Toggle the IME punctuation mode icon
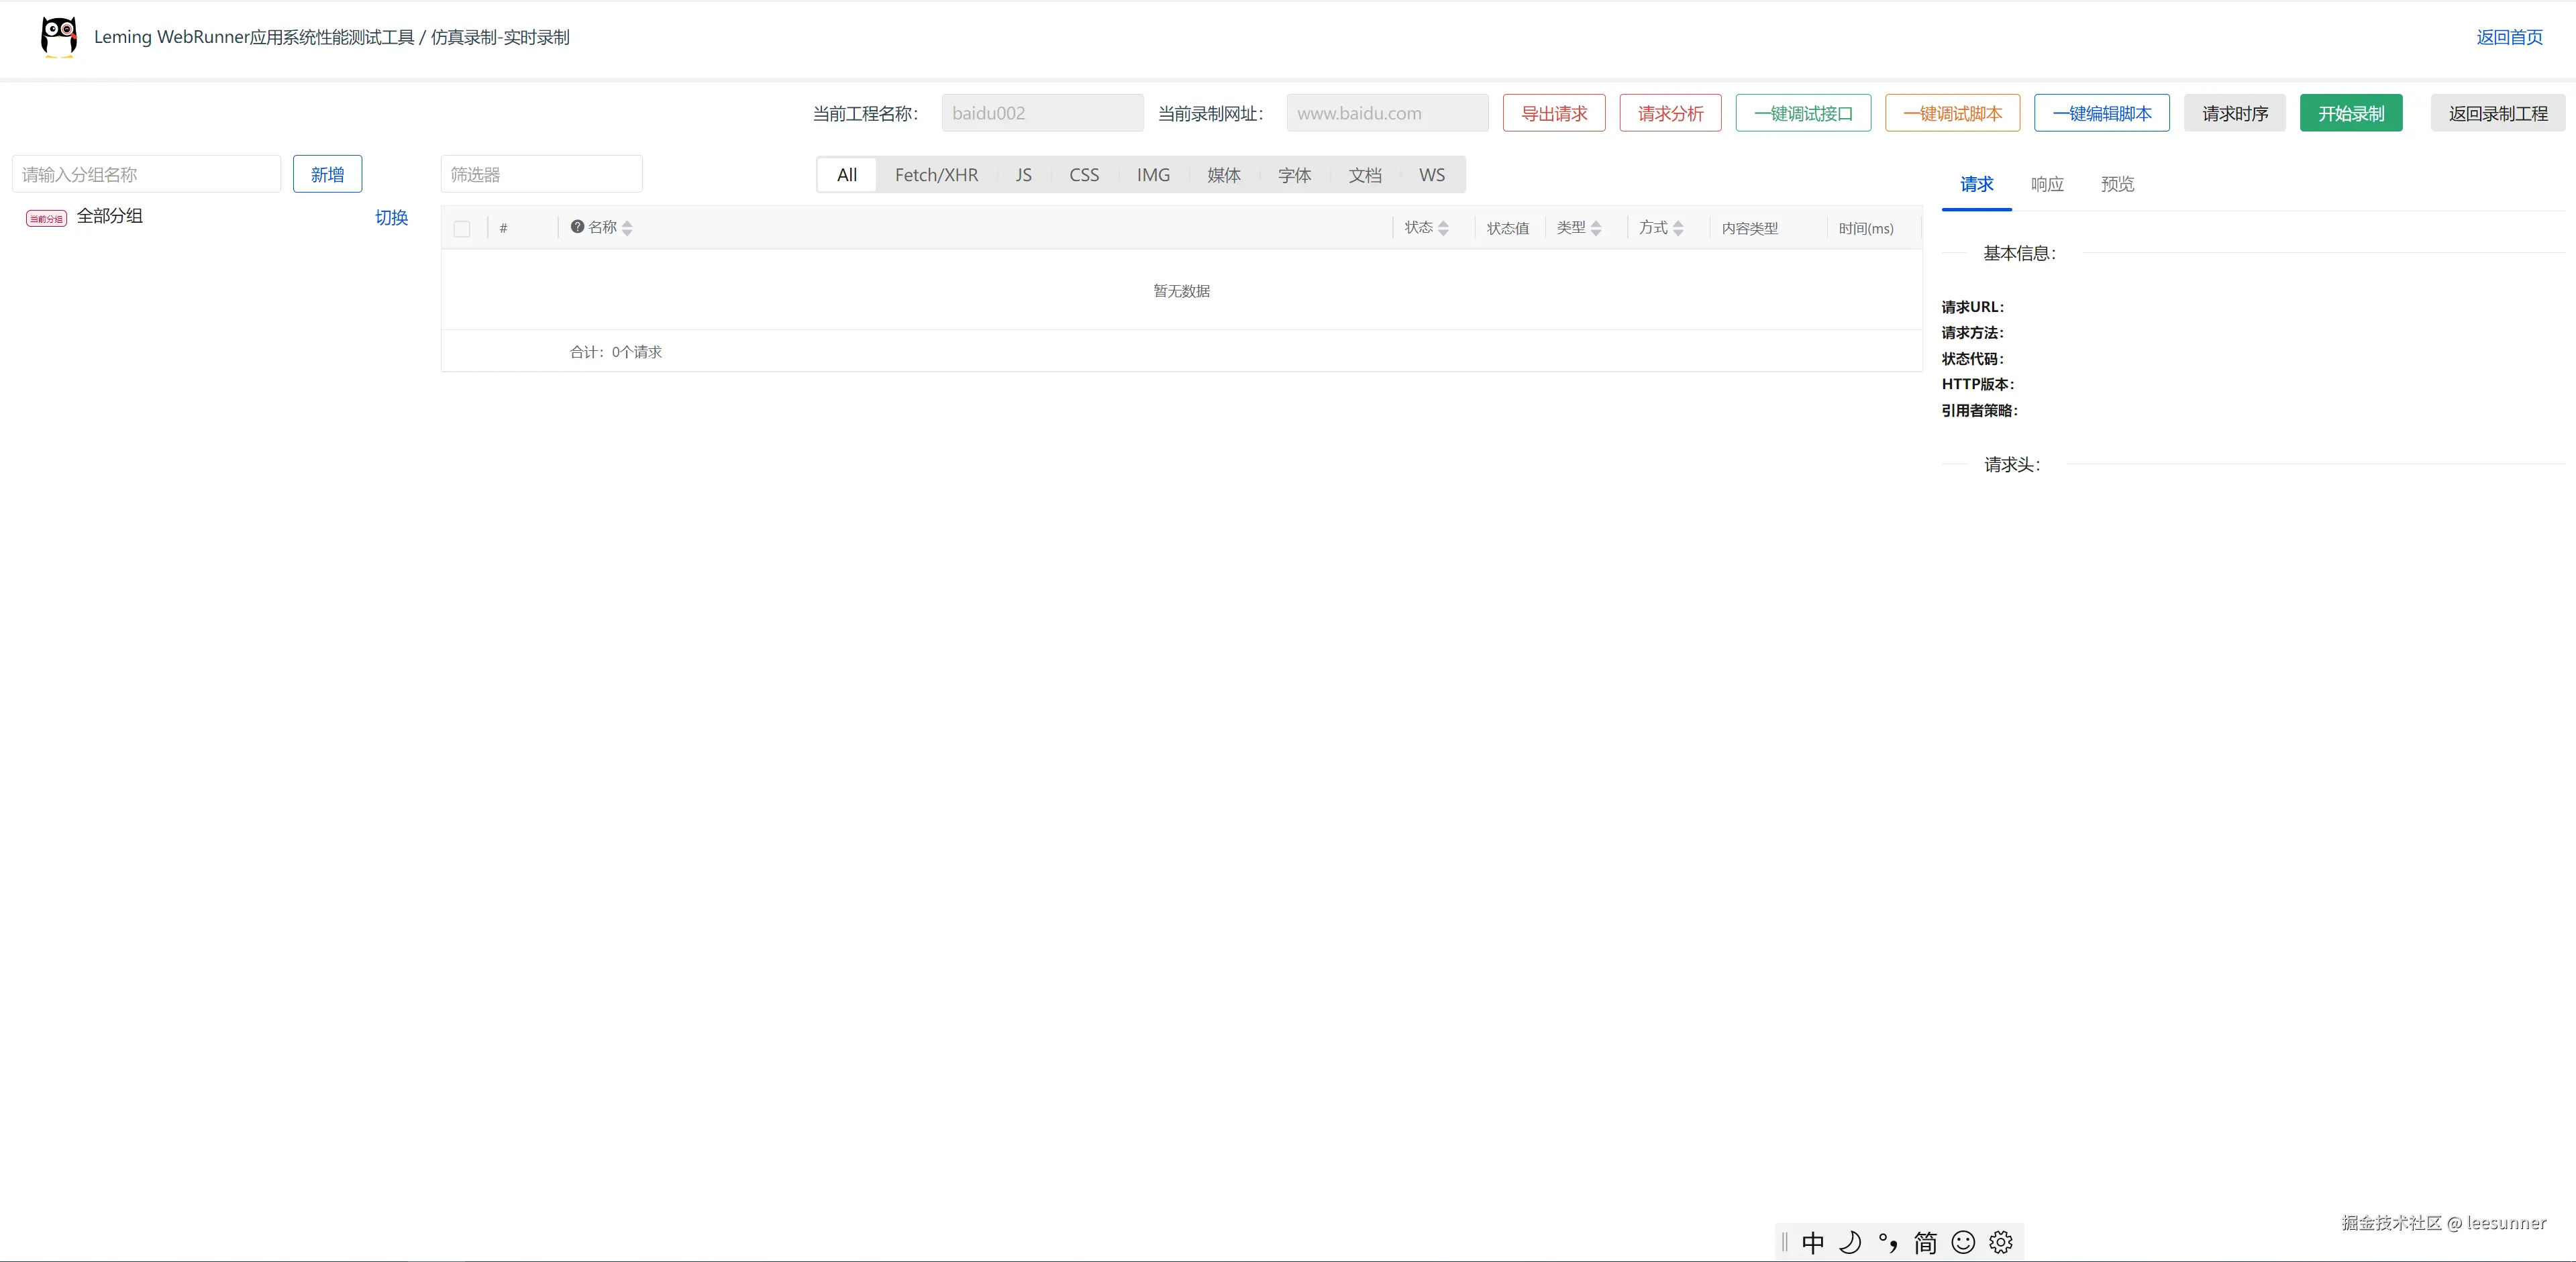The height and width of the screenshot is (1262, 2576). point(1887,1242)
